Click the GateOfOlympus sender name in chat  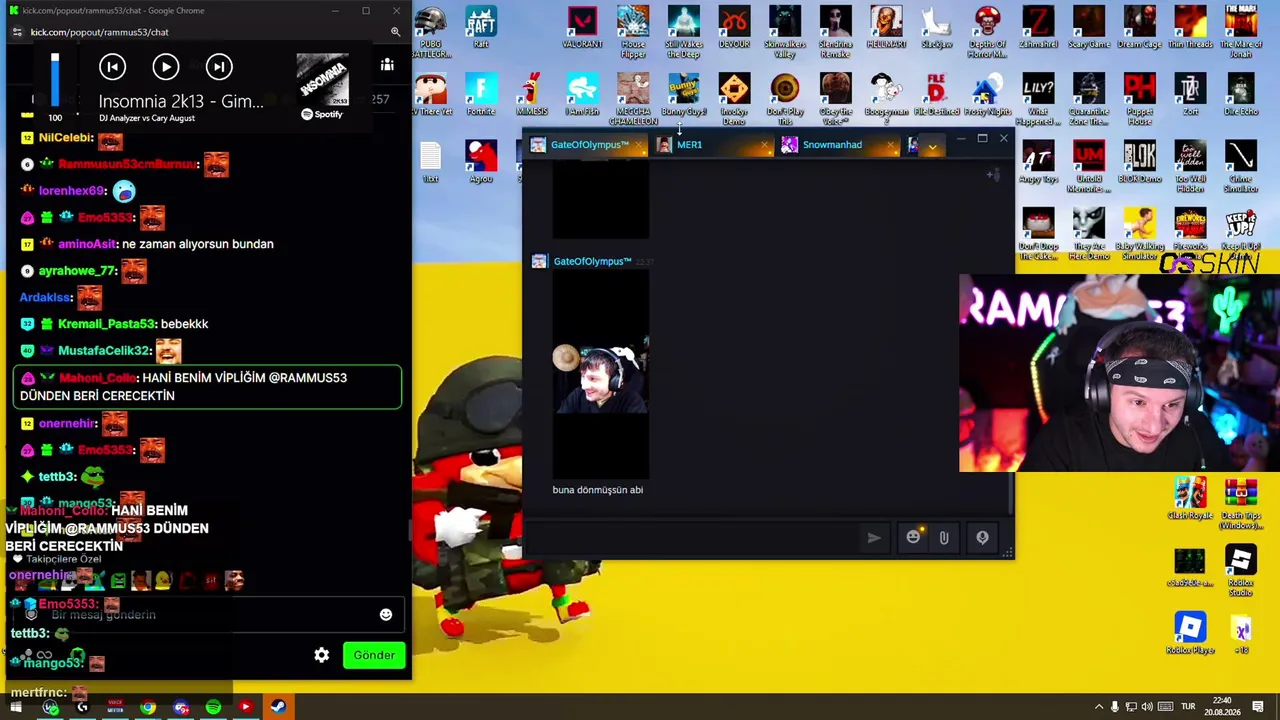(592, 261)
